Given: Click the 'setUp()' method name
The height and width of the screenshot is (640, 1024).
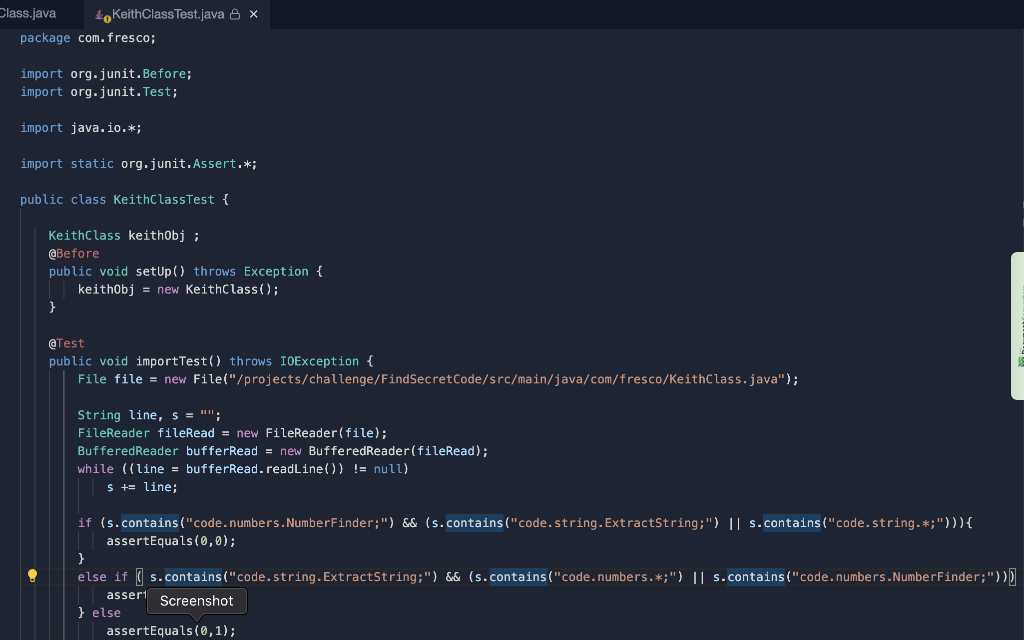Looking at the screenshot, I should (x=161, y=271).
